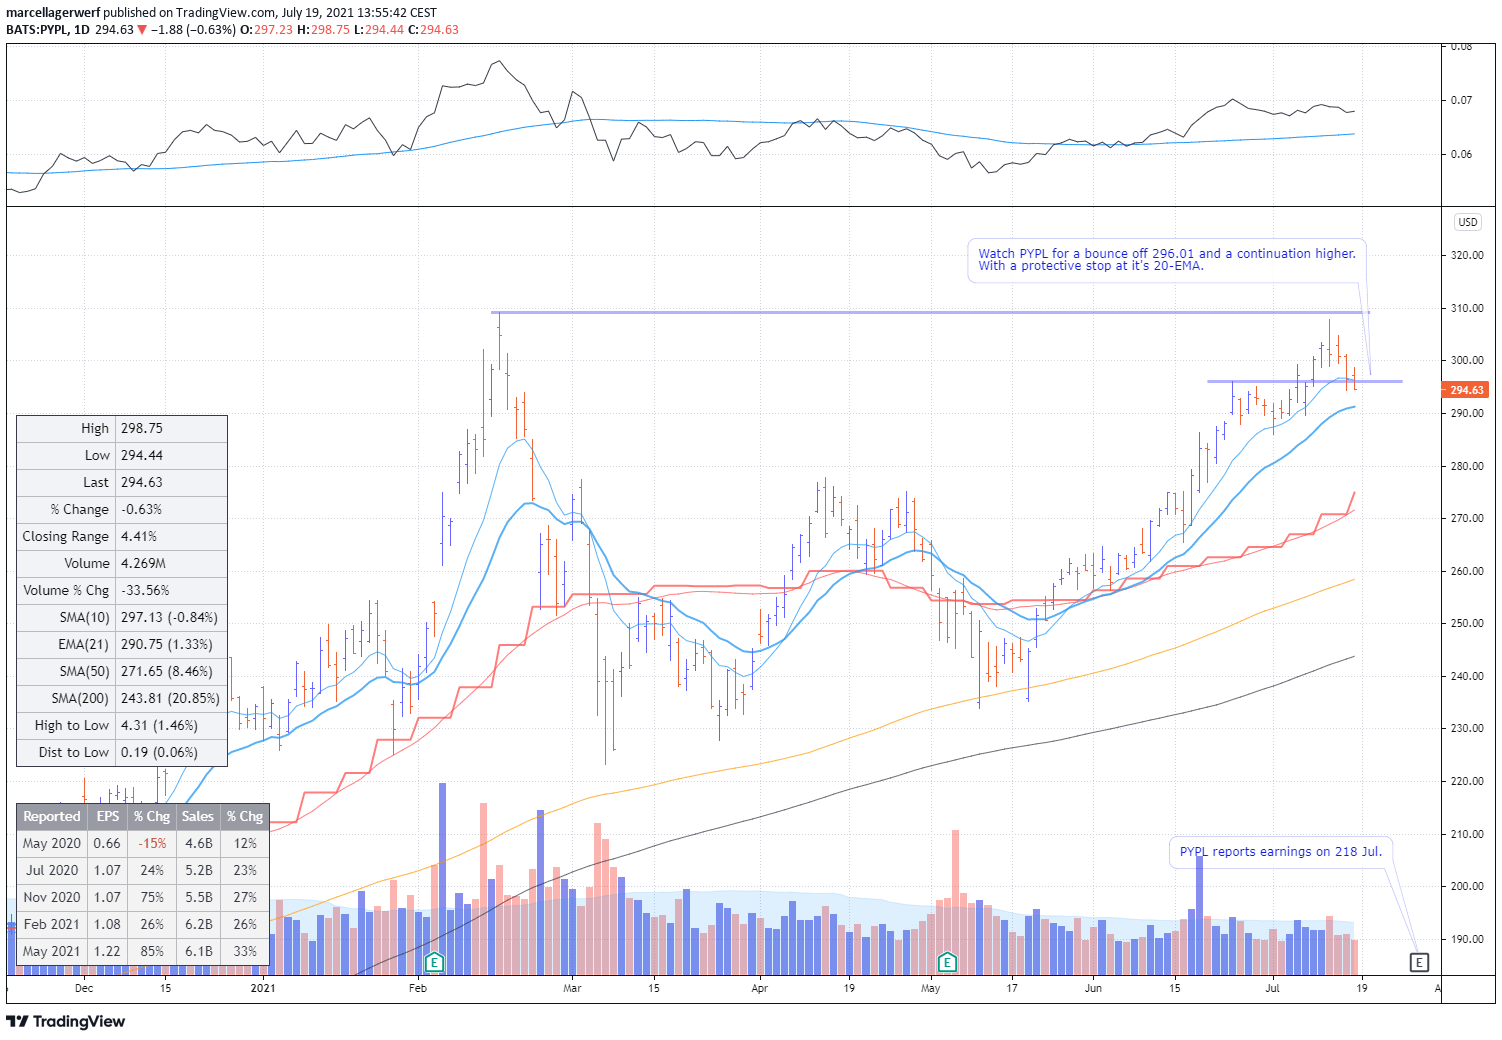Click the Volume % Chg -33.56% row
1502x1040 pixels.
coord(122,590)
